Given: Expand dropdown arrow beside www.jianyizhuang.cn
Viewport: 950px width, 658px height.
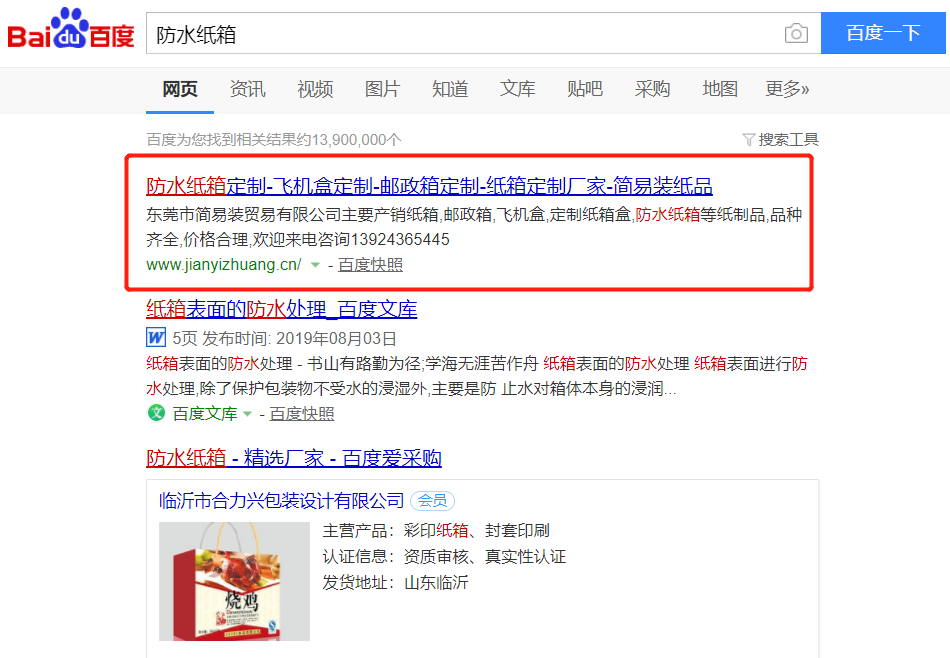Looking at the screenshot, I should pos(315,265).
